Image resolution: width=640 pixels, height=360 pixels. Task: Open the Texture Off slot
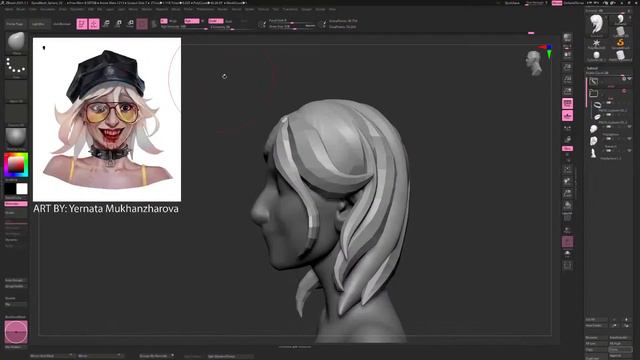(16, 115)
